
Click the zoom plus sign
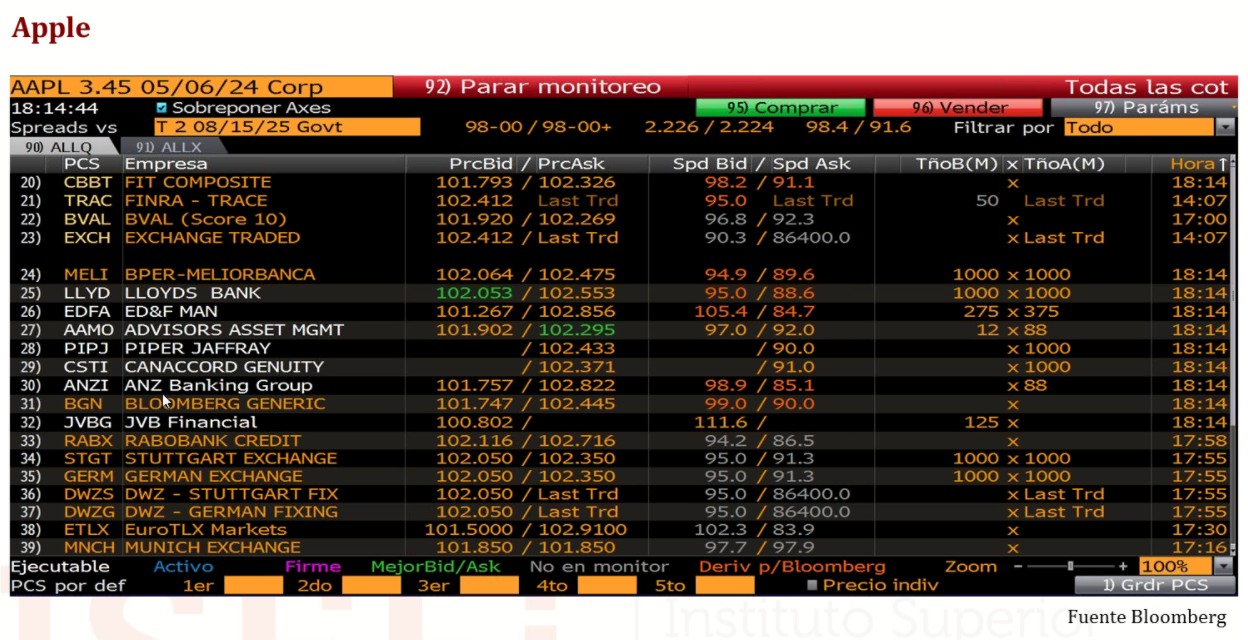click(1123, 566)
